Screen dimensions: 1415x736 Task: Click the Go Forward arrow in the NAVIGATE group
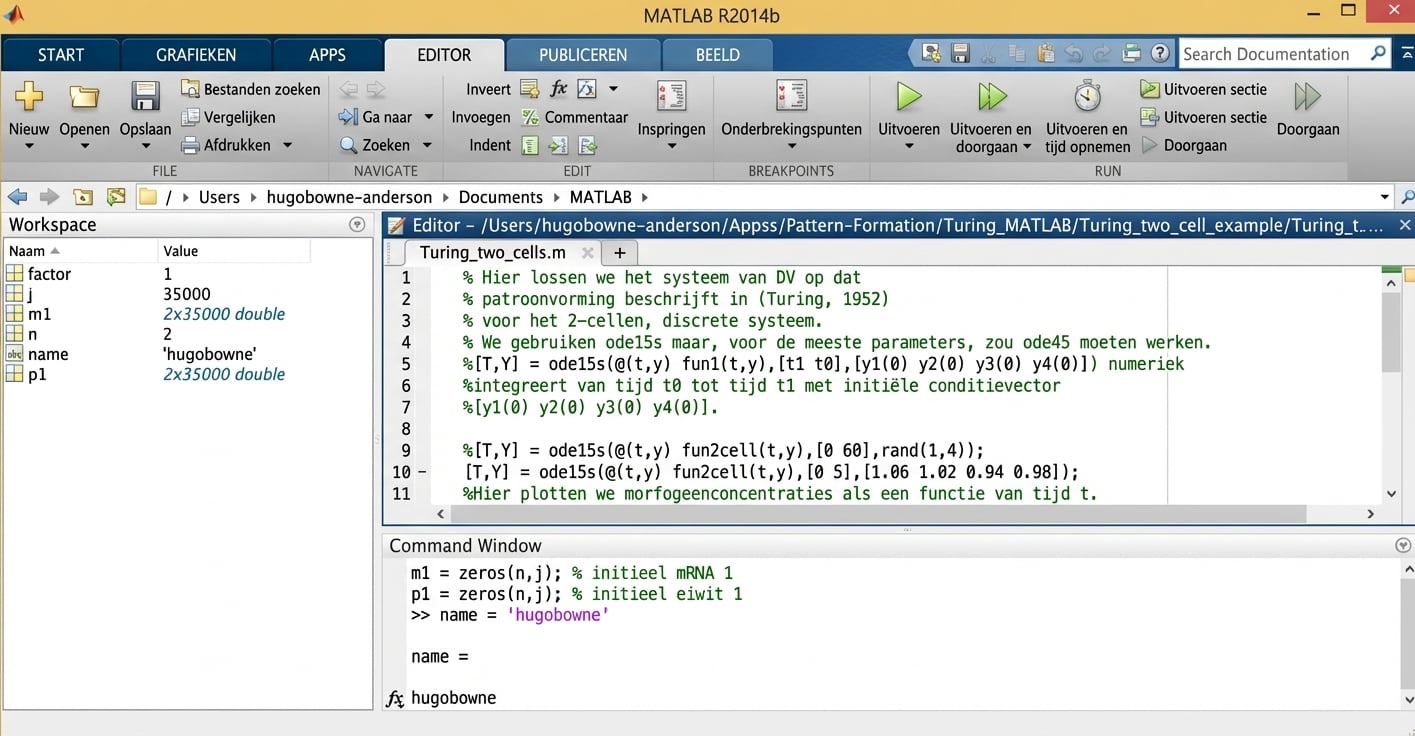376,89
